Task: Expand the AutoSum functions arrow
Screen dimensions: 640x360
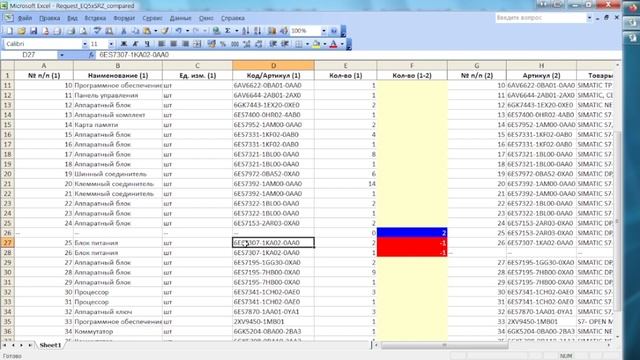Action: (237, 31)
